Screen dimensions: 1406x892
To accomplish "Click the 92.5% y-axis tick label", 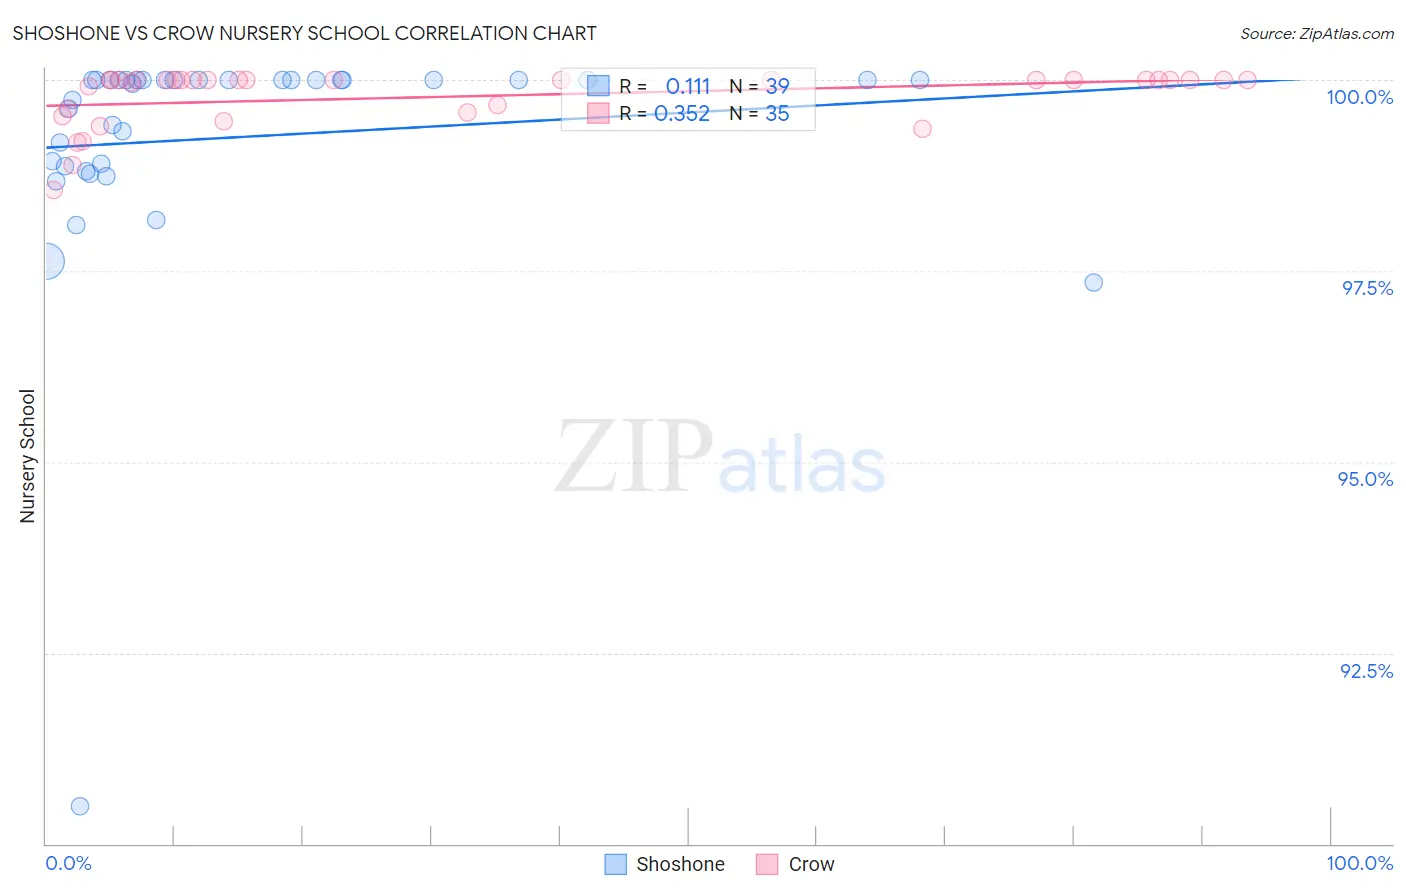I will pos(1366,671).
